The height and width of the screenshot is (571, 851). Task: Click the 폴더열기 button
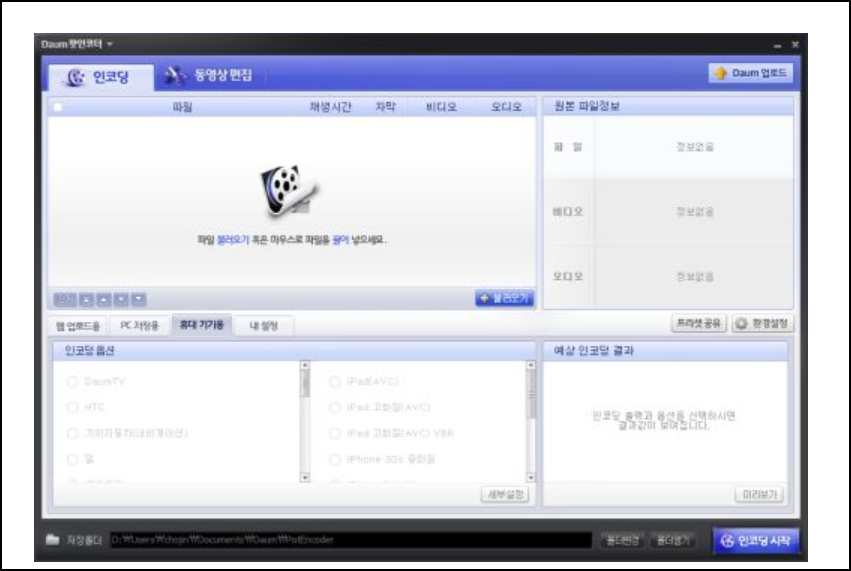pos(673,540)
